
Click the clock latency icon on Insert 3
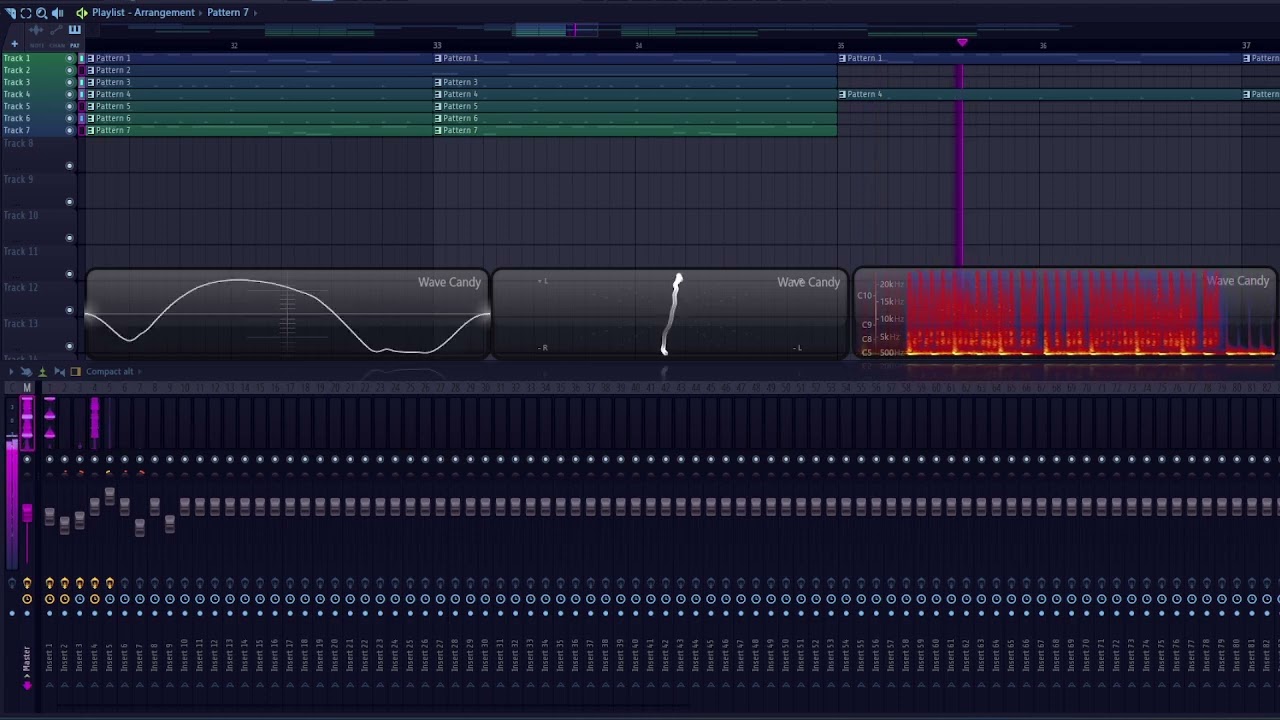click(79, 599)
